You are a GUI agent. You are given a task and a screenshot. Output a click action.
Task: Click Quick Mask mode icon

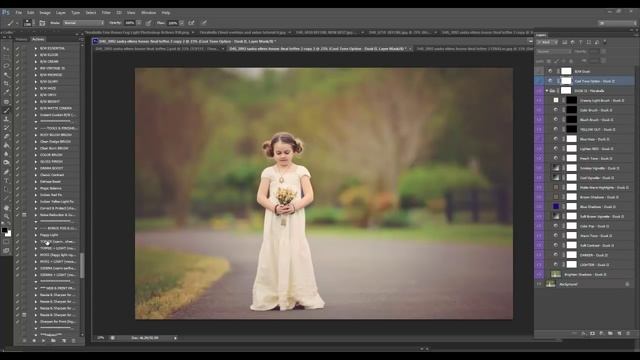[6, 242]
